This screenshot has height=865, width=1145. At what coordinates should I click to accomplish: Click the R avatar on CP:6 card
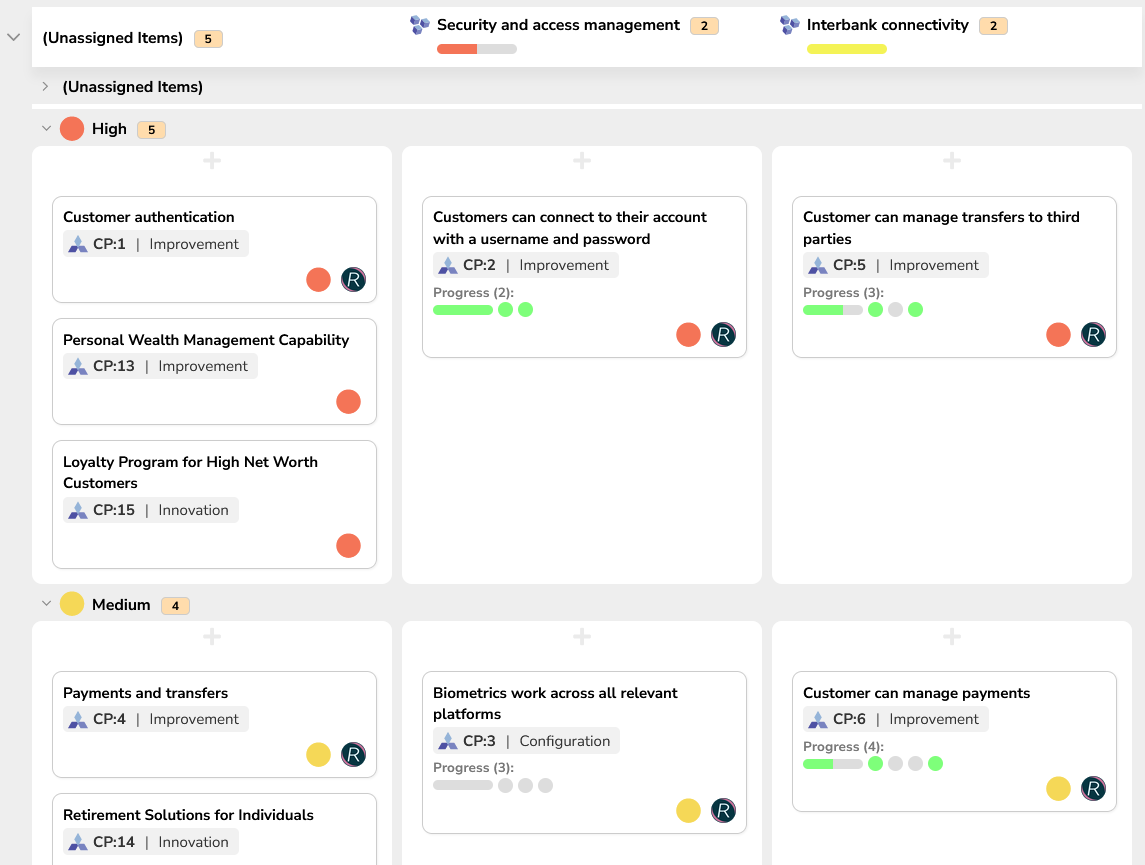pos(1093,789)
